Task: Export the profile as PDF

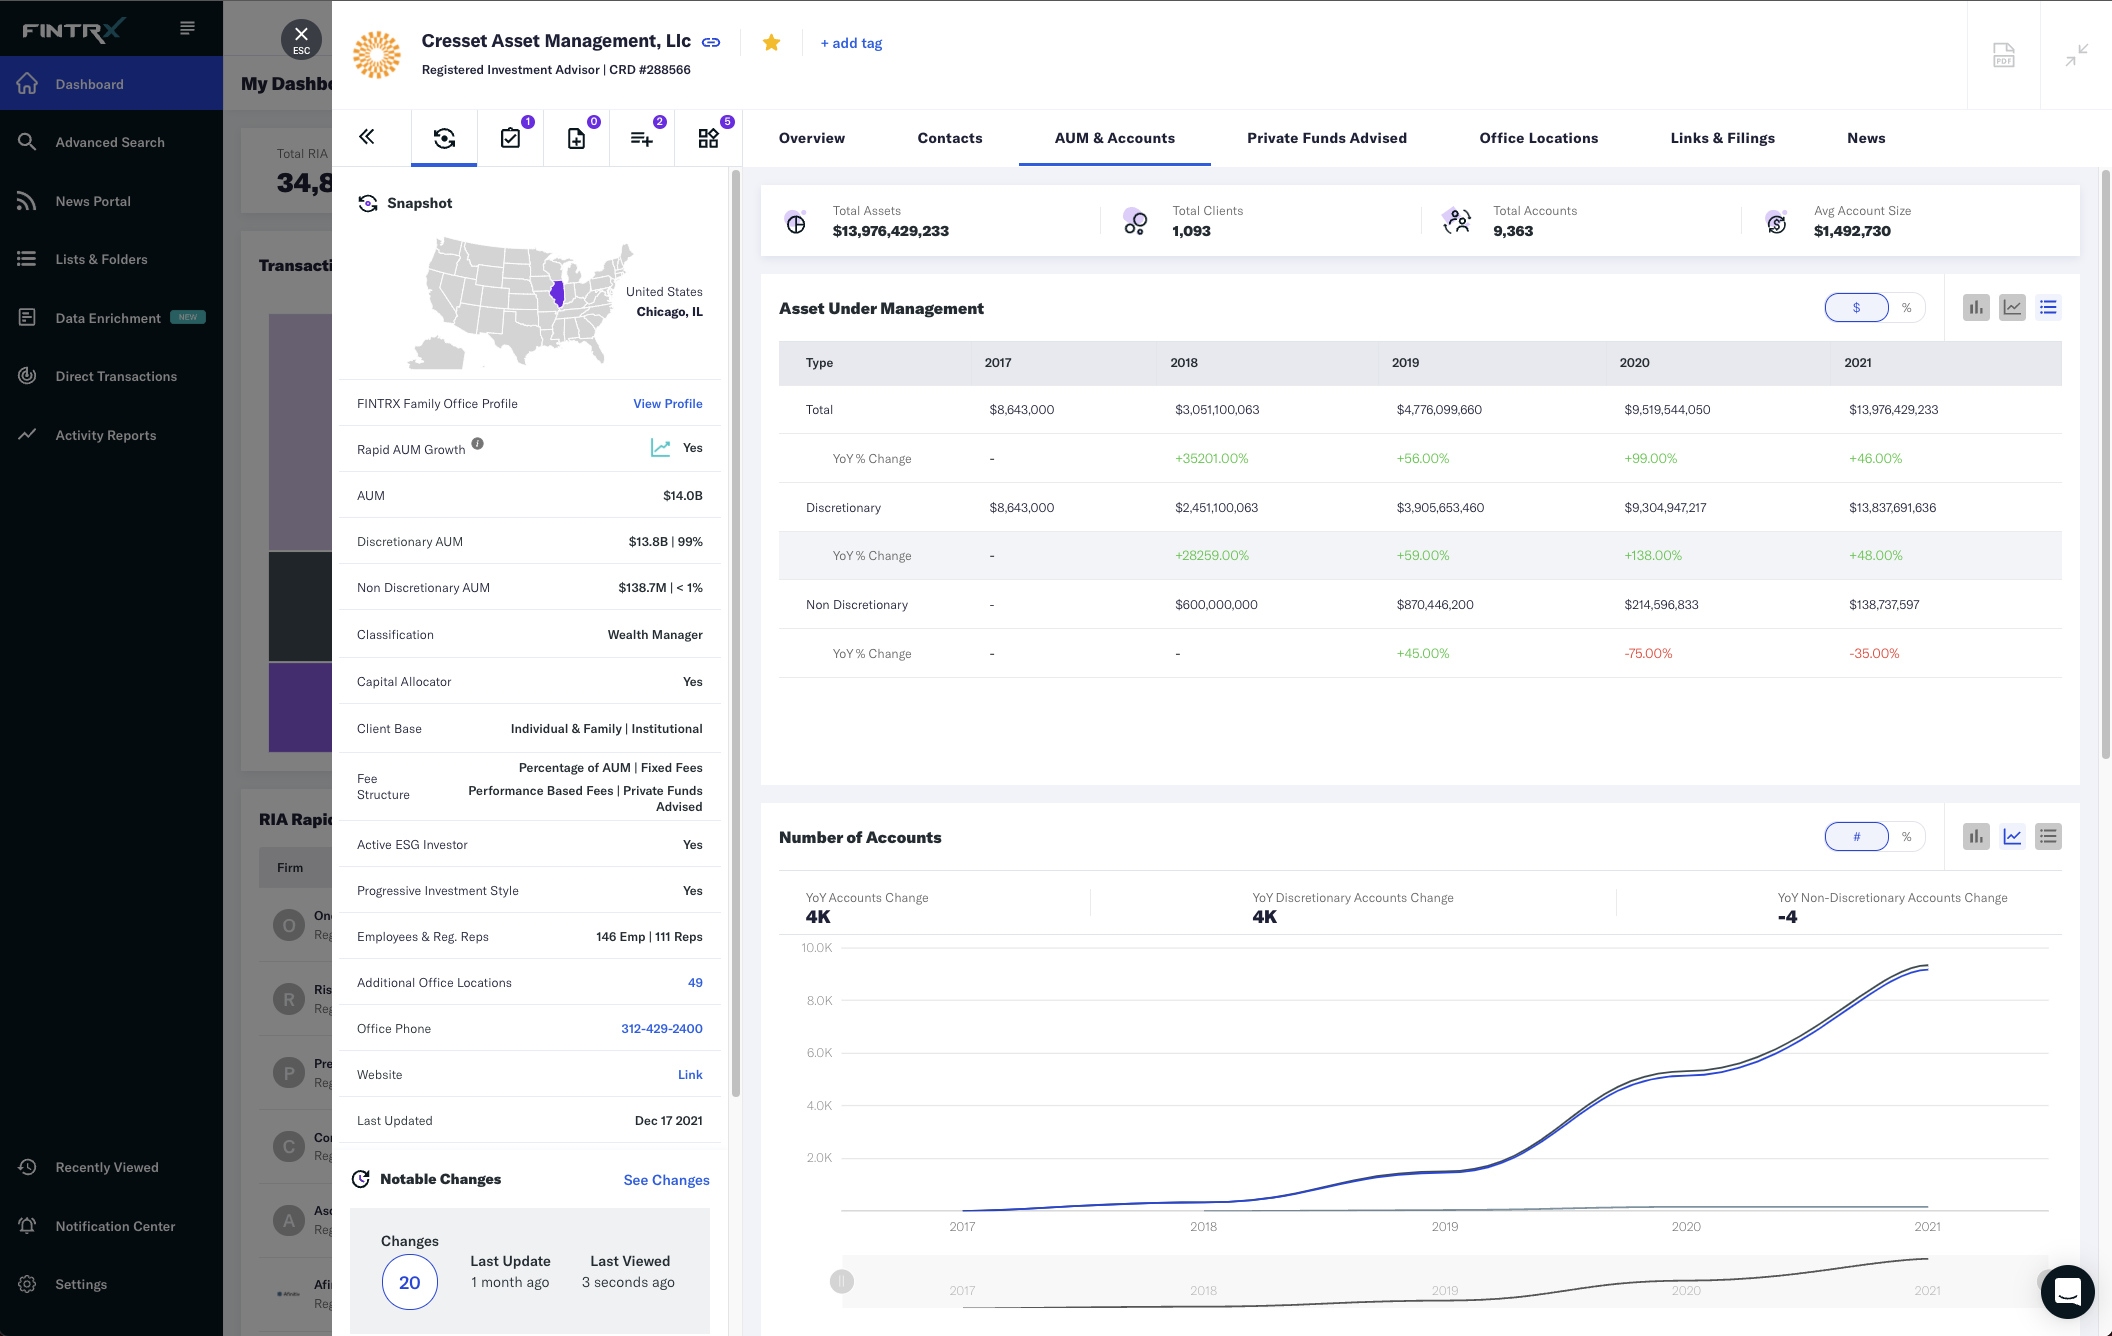Action: click(x=2004, y=55)
